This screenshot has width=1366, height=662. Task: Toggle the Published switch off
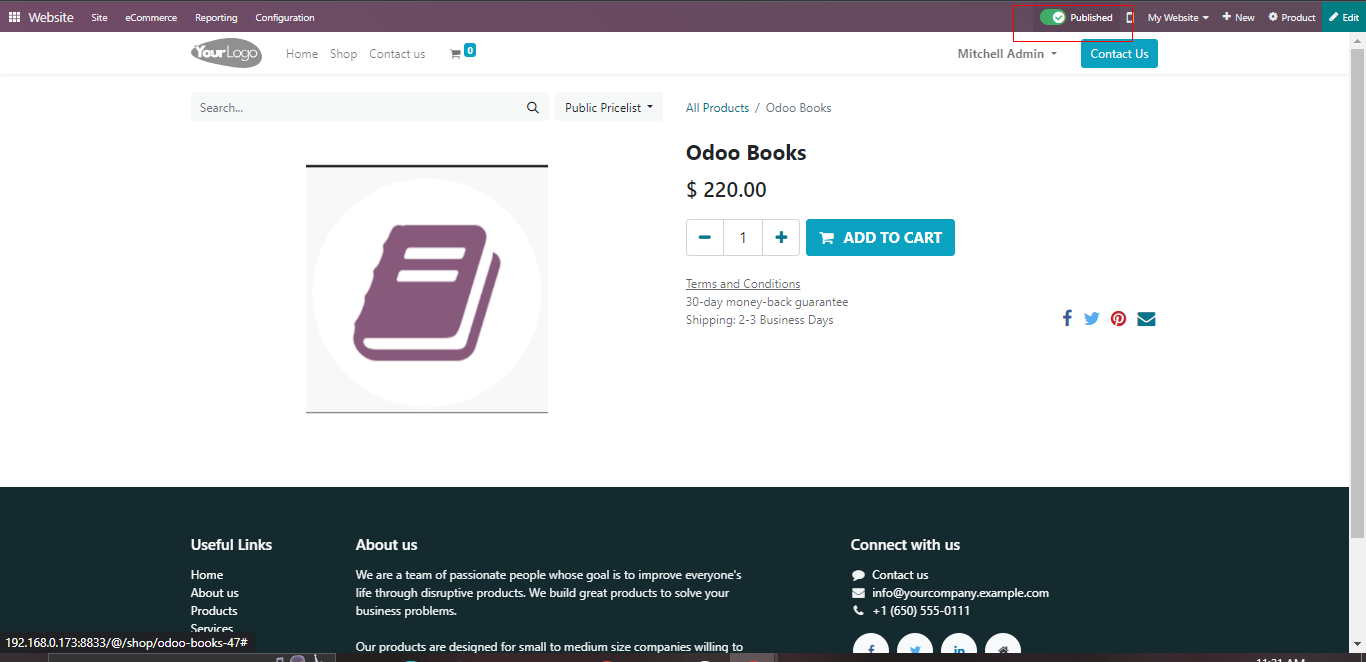[1052, 17]
